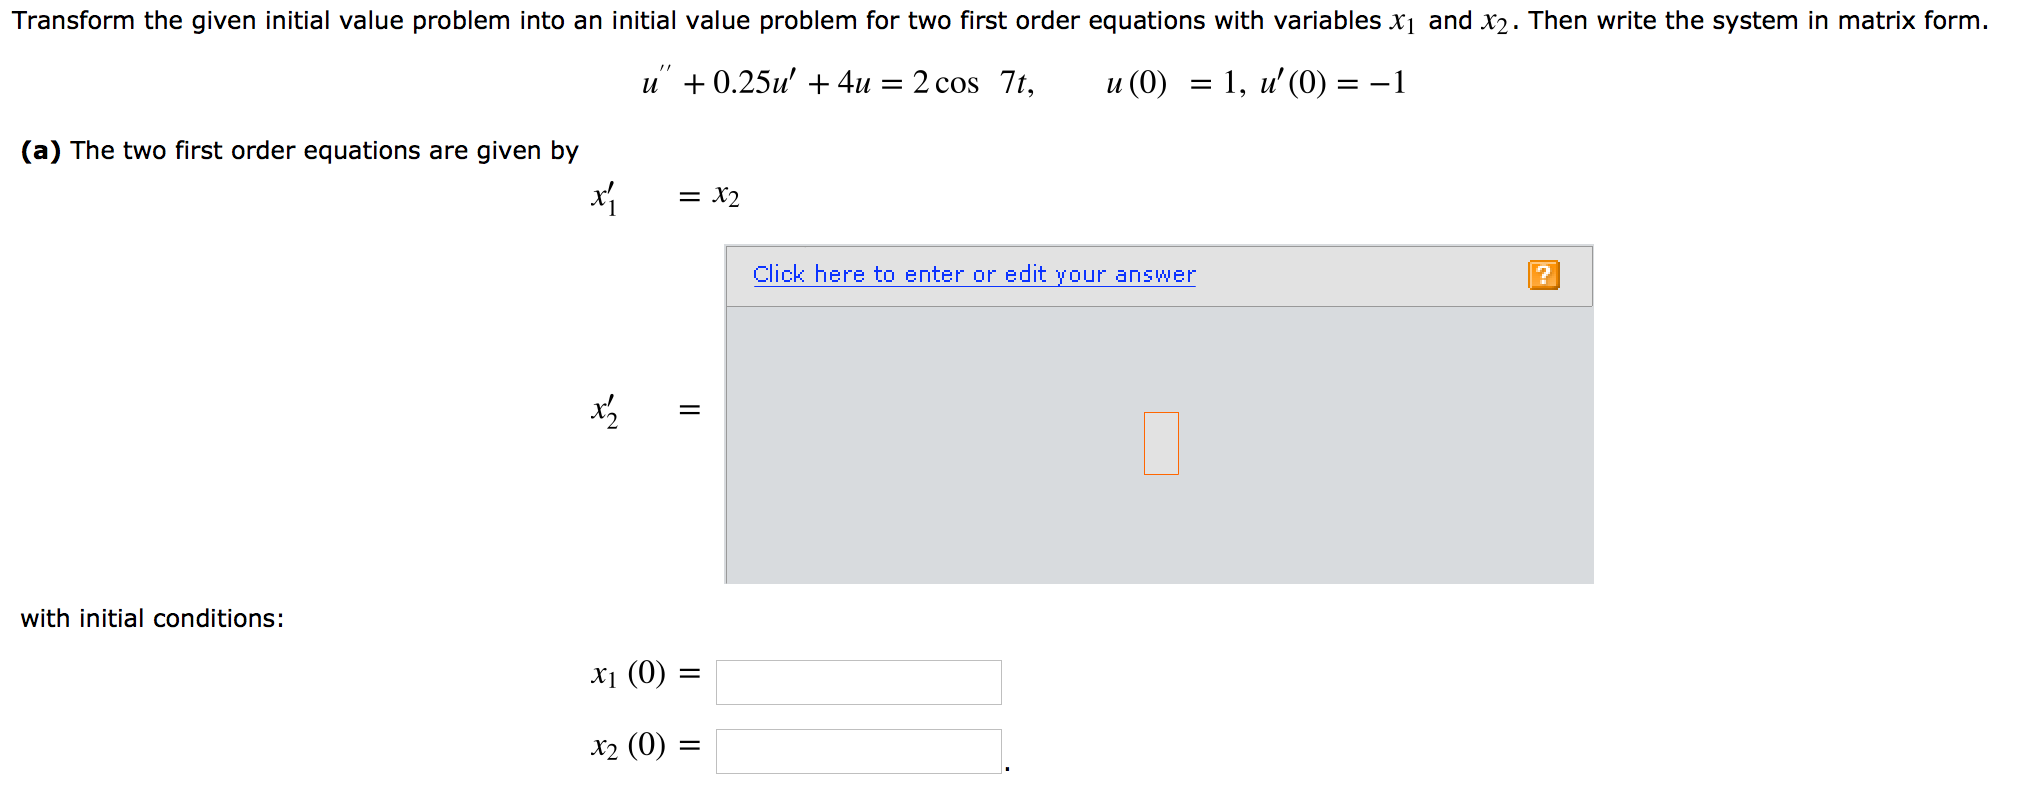
Task: Click the 'with initial conditions:' label
Action: point(152,617)
